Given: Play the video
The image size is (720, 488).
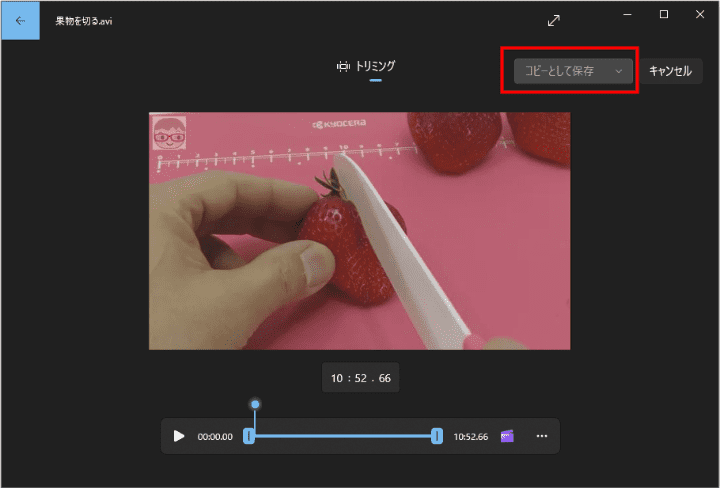Looking at the screenshot, I should [179, 436].
